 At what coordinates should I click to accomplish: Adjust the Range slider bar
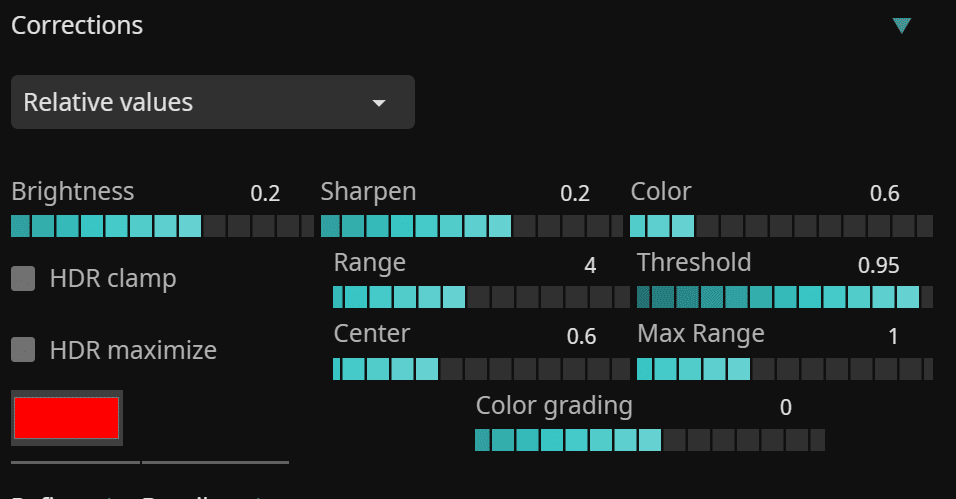tap(482, 297)
